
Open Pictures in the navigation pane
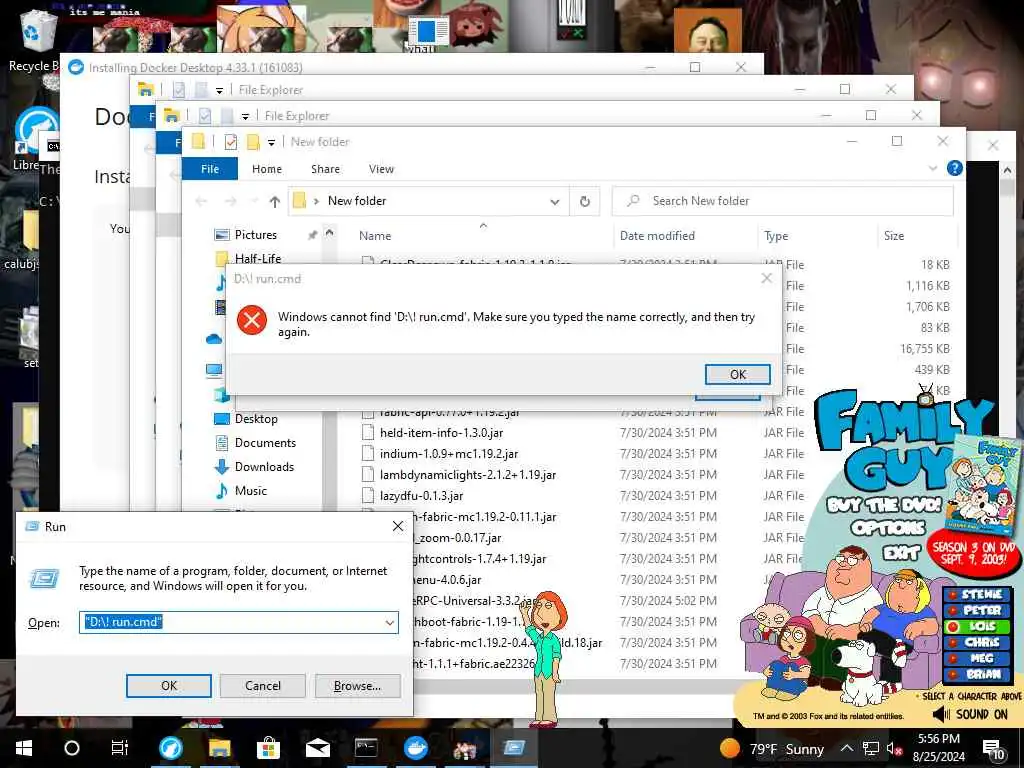pos(255,235)
